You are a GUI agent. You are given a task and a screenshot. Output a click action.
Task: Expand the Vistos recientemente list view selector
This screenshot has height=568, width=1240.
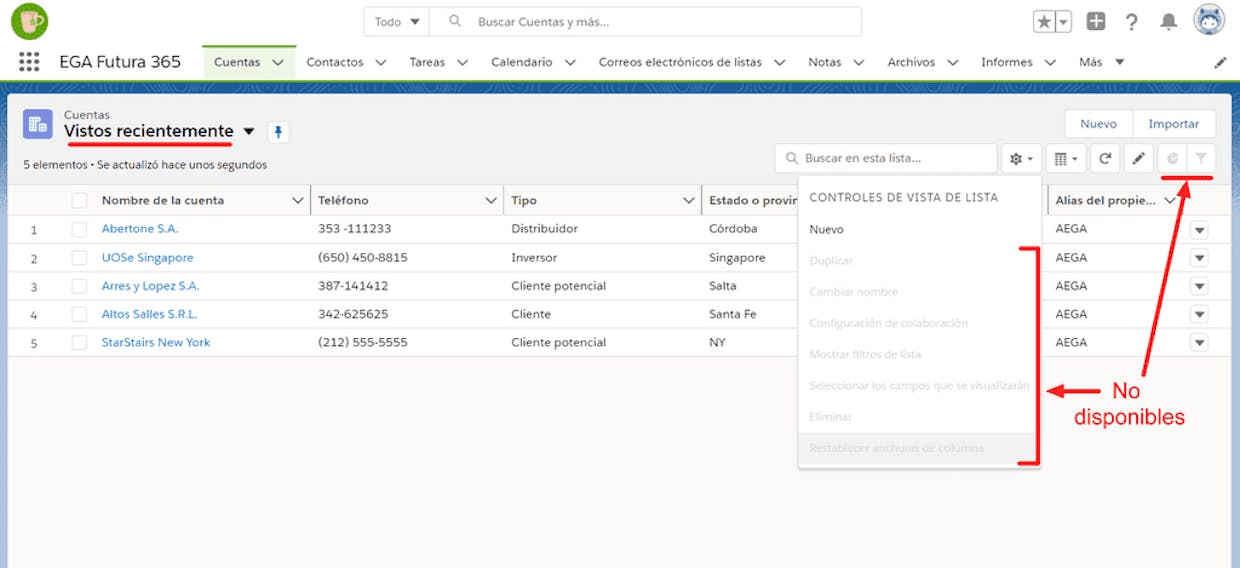point(249,132)
